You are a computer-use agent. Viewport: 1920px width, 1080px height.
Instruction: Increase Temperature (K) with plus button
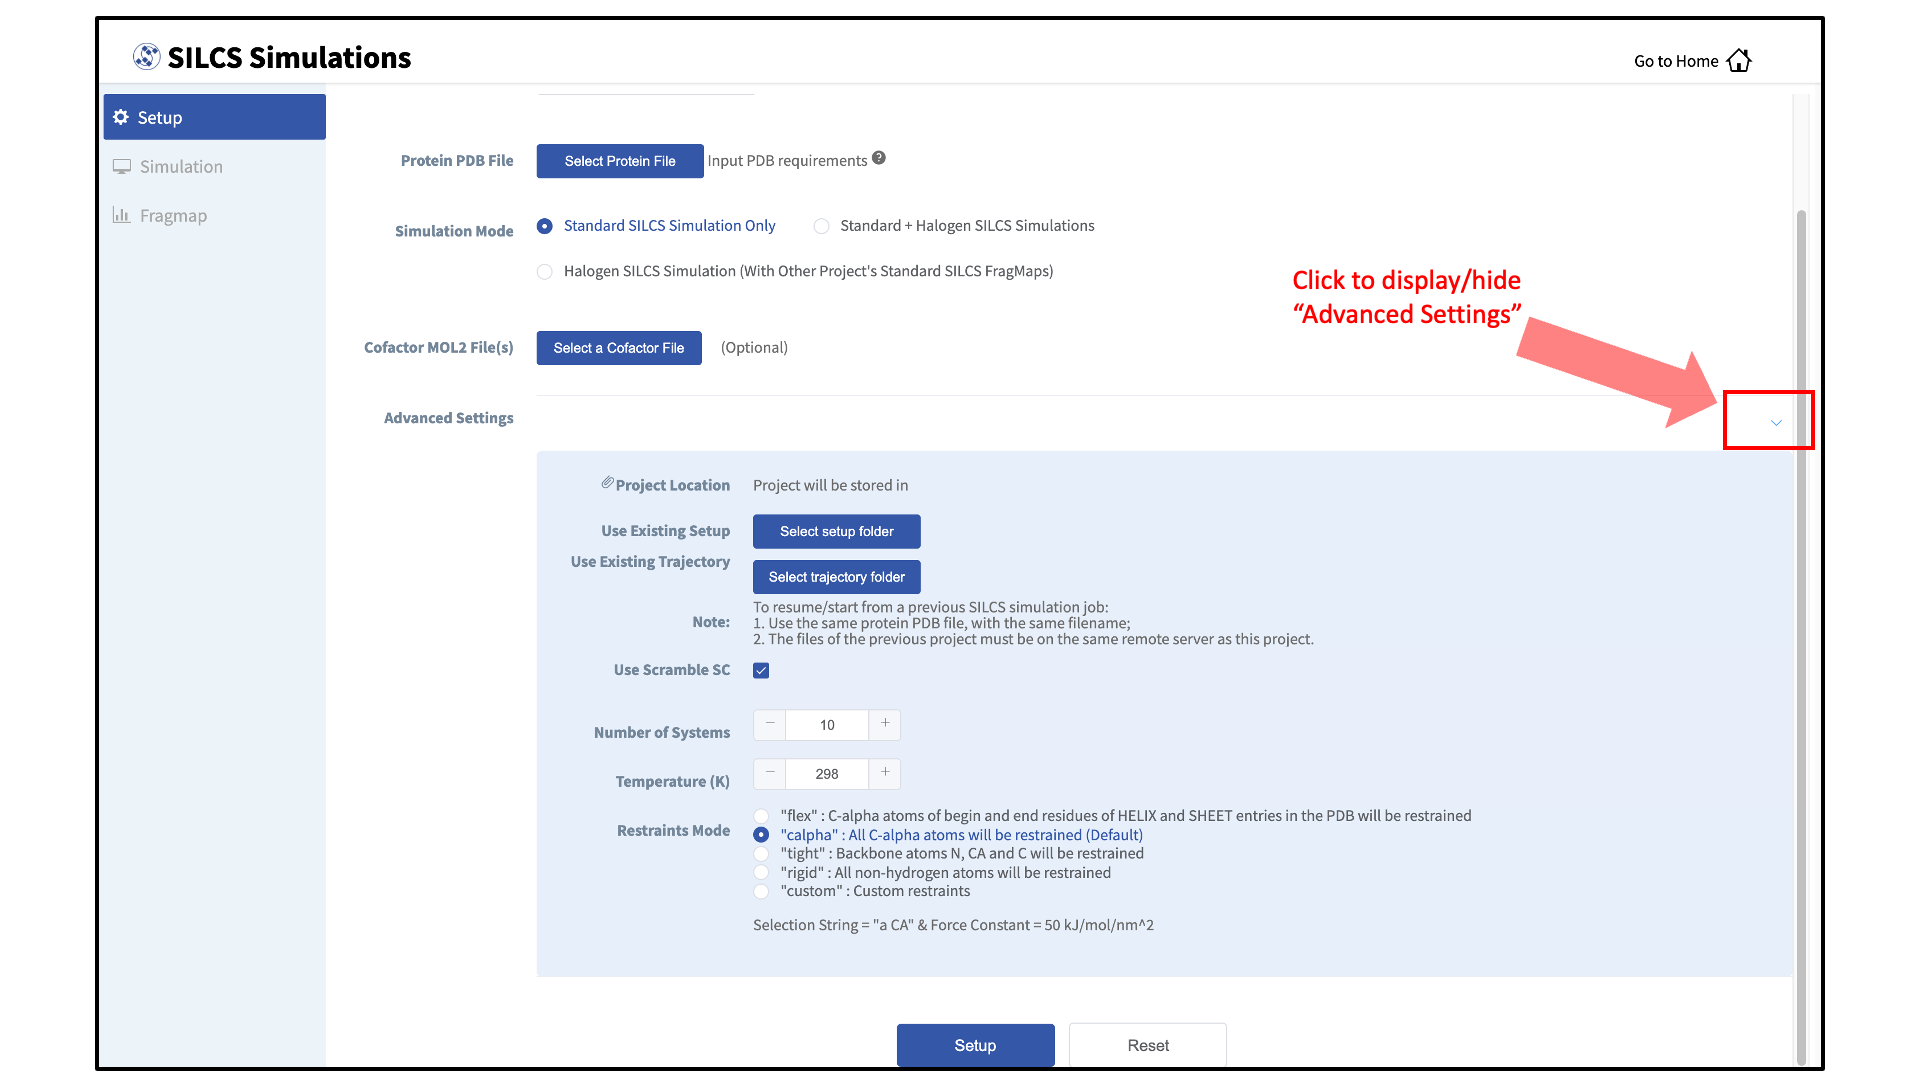(885, 774)
